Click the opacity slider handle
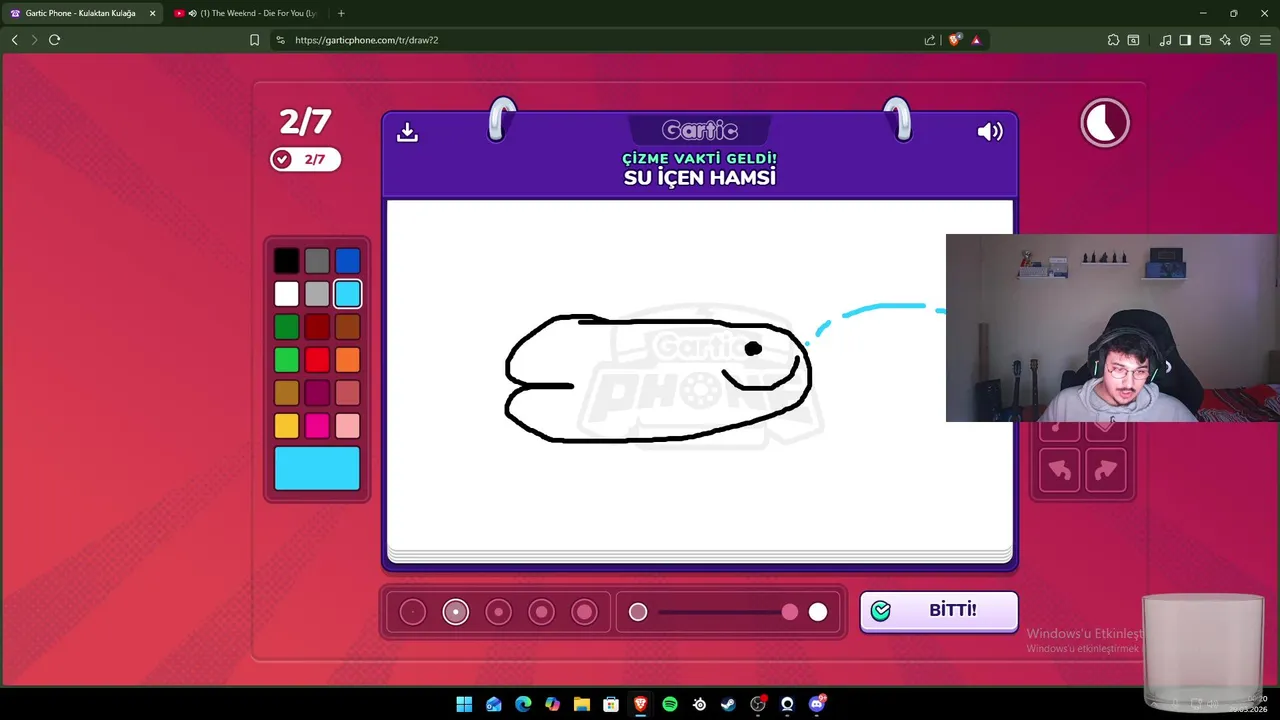 pyautogui.click(x=790, y=612)
